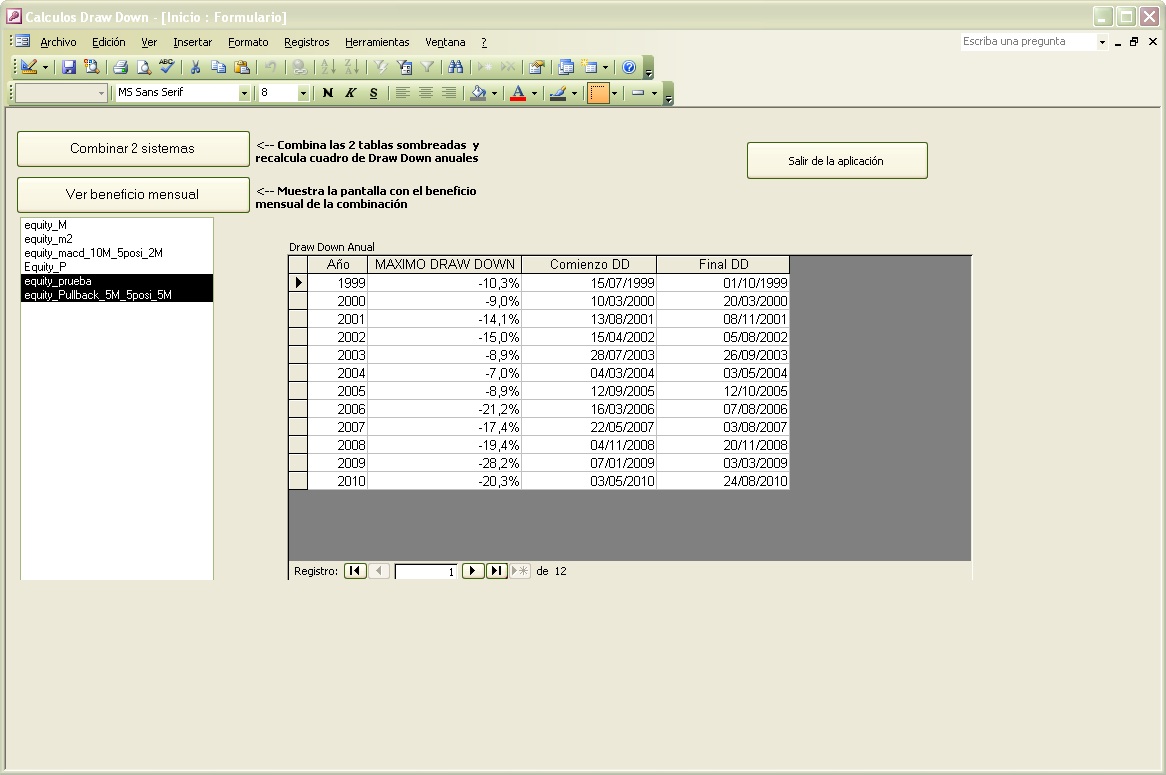This screenshot has height=775, width=1166.
Task: Toggle italic formatting (K)
Action: 350,93
